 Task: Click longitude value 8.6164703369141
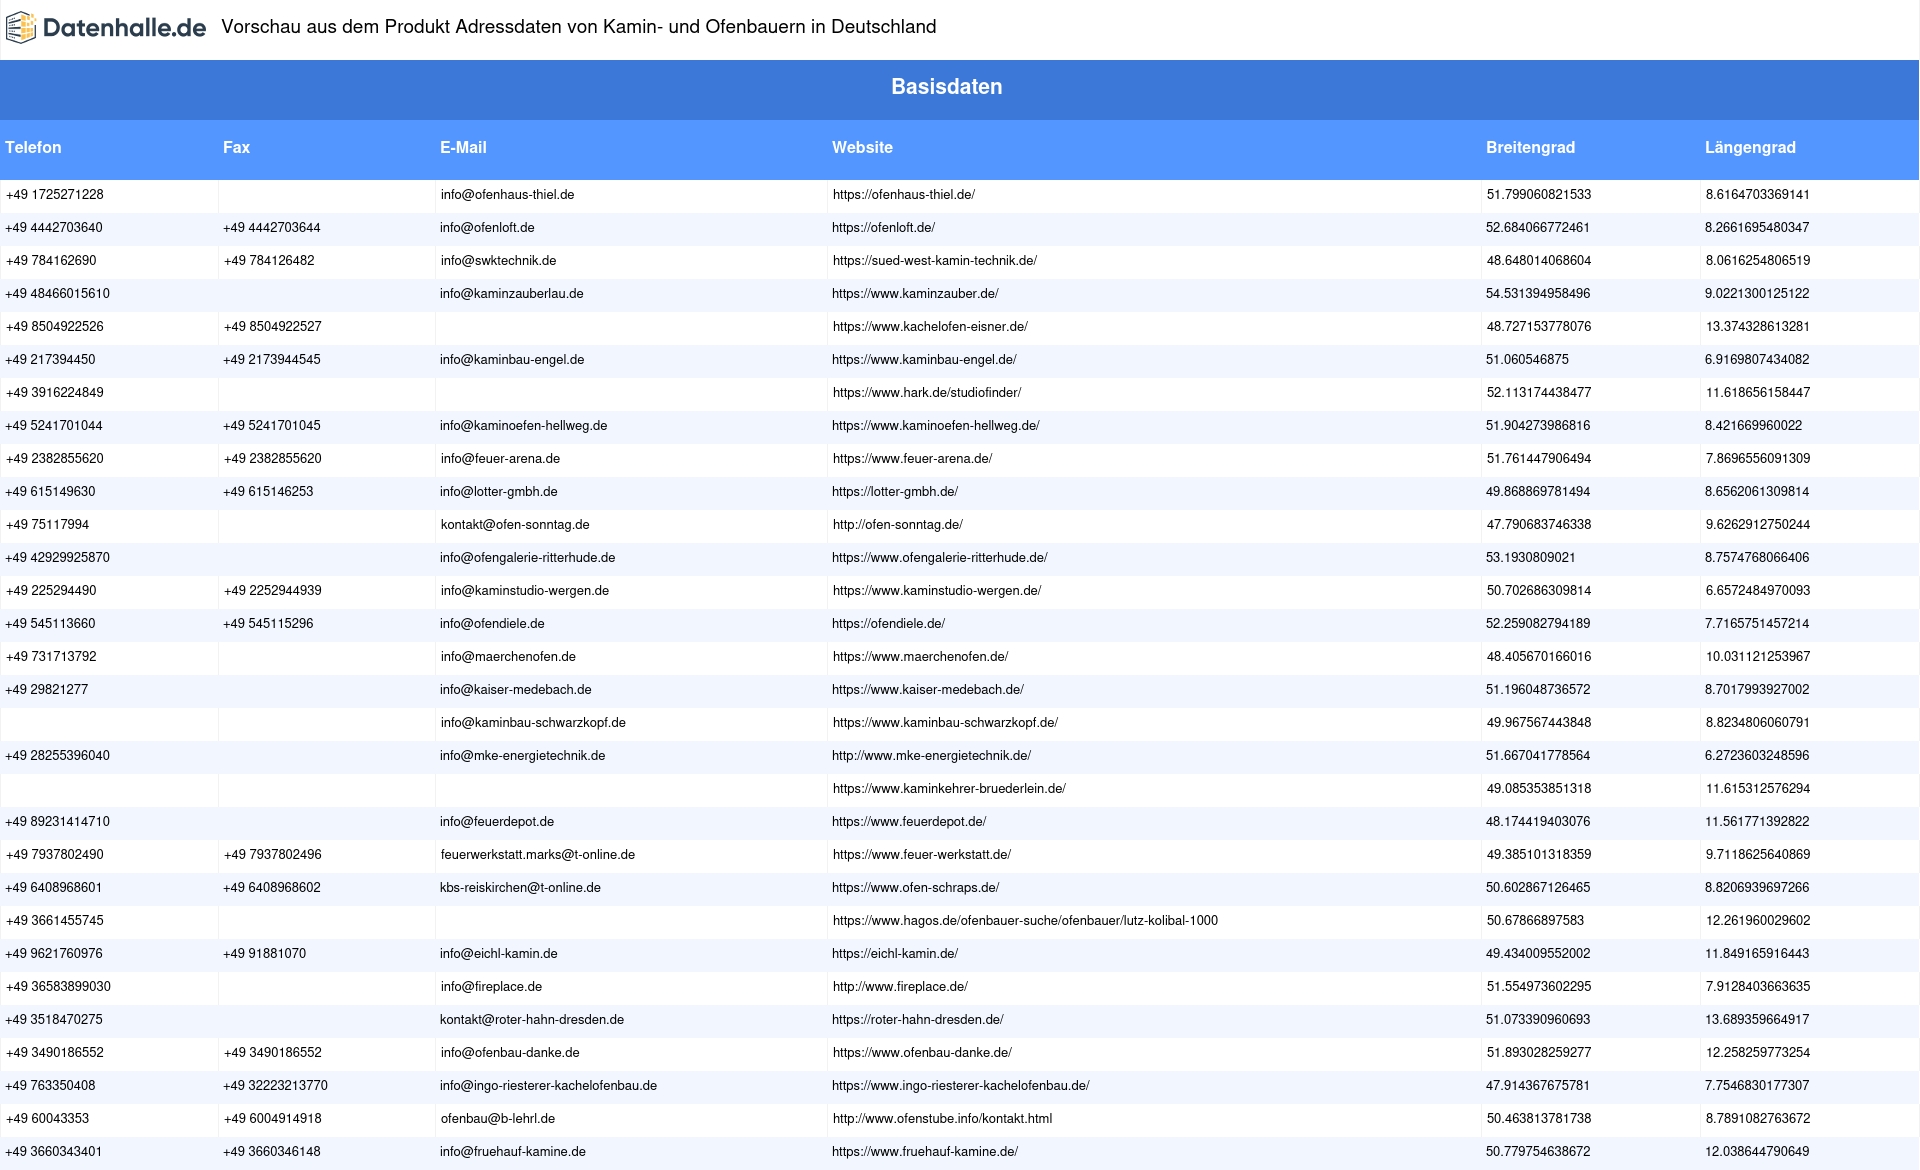click(1758, 195)
